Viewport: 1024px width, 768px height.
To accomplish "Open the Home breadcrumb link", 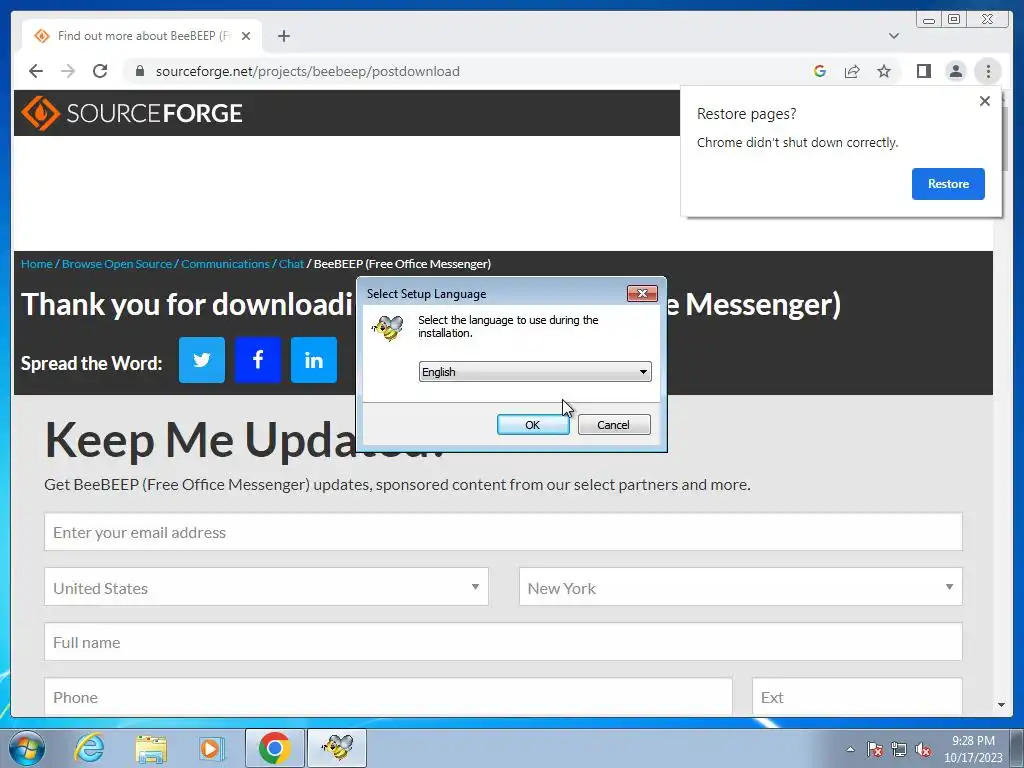I will click(37, 264).
